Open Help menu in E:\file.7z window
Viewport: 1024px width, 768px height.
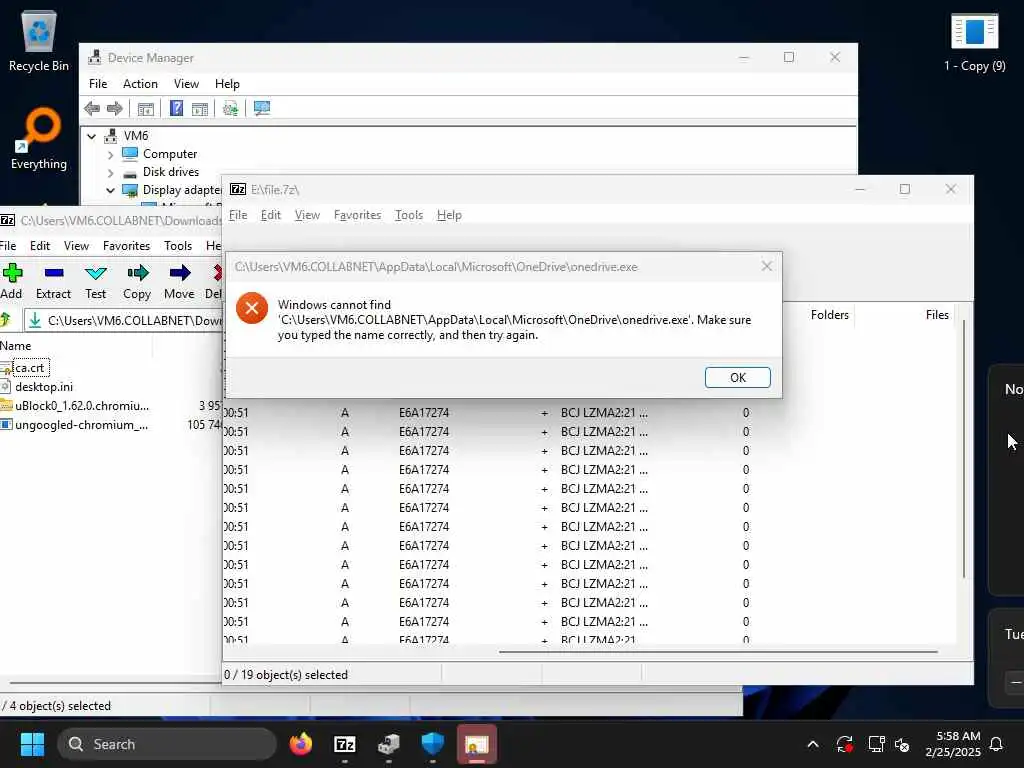[449, 215]
